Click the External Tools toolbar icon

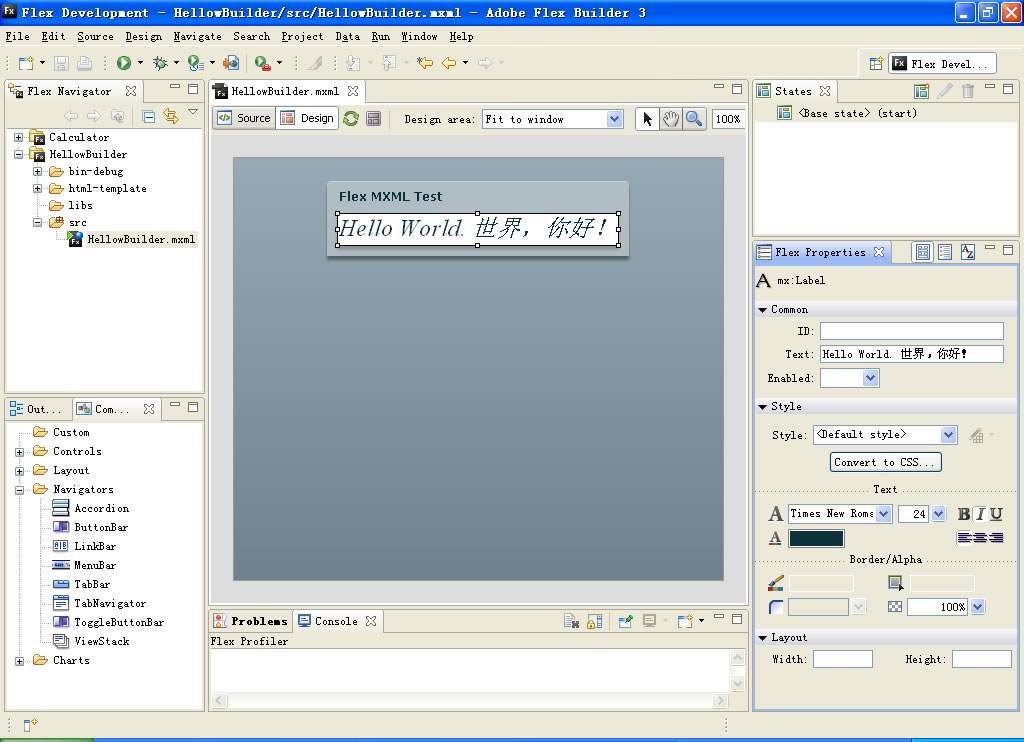pos(263,63)
